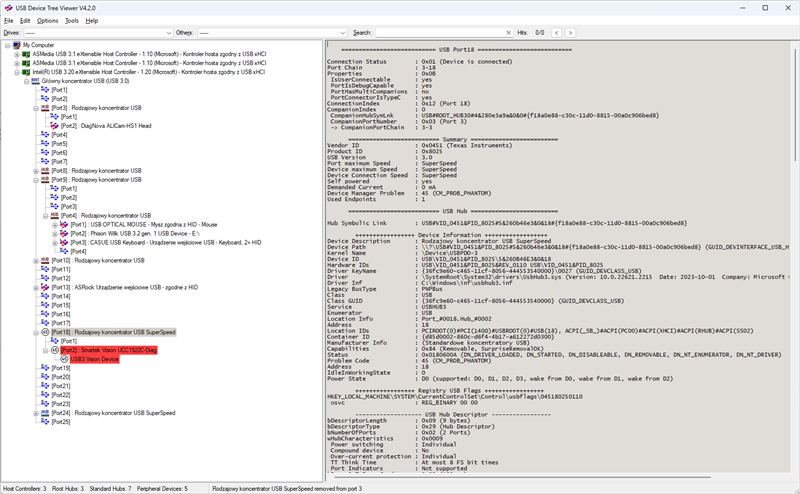Go to next search hit
The image size is (800, 494).
(x=570, y=33)
